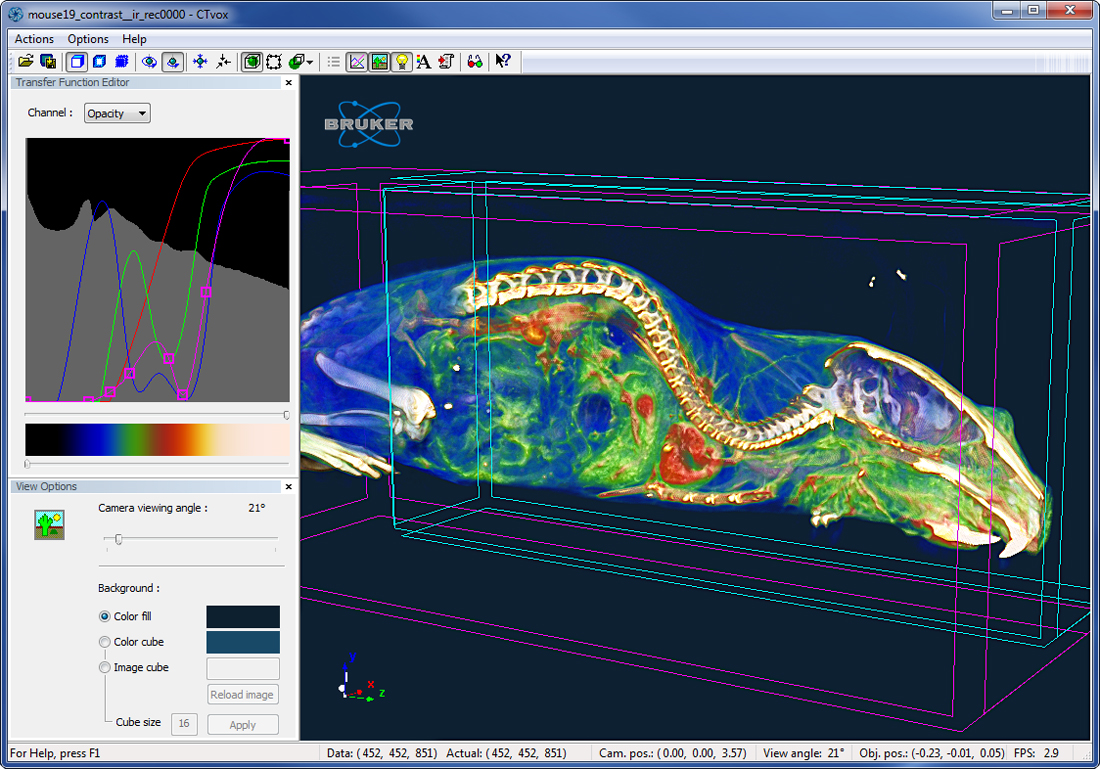Screen dimensions: 1100x769
Task: Choose the Color cube background option
Action: point(104,642)
